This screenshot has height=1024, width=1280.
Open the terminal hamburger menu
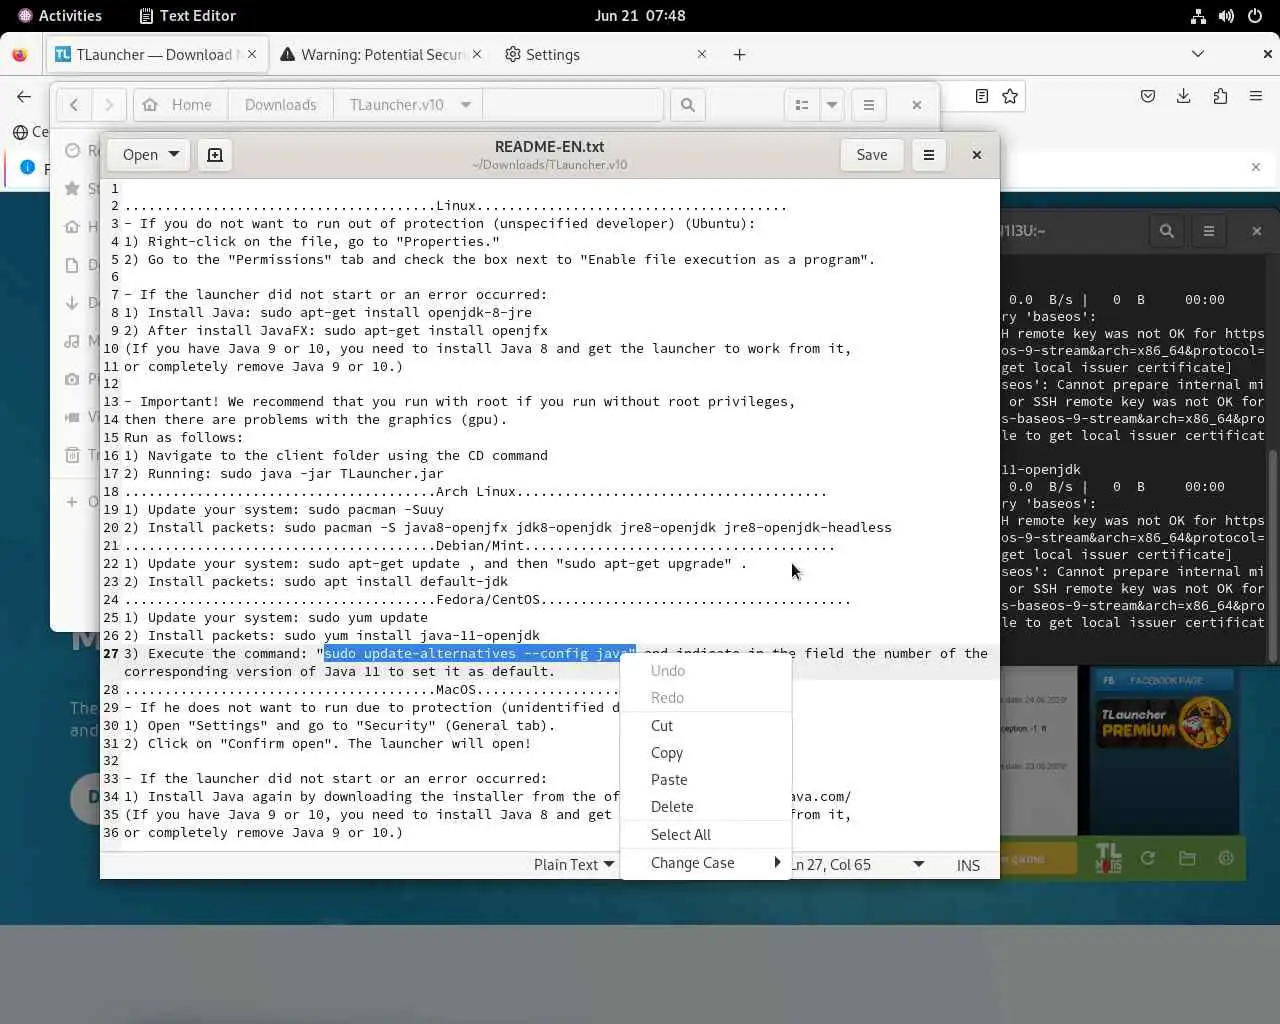tap(1208, 231)
